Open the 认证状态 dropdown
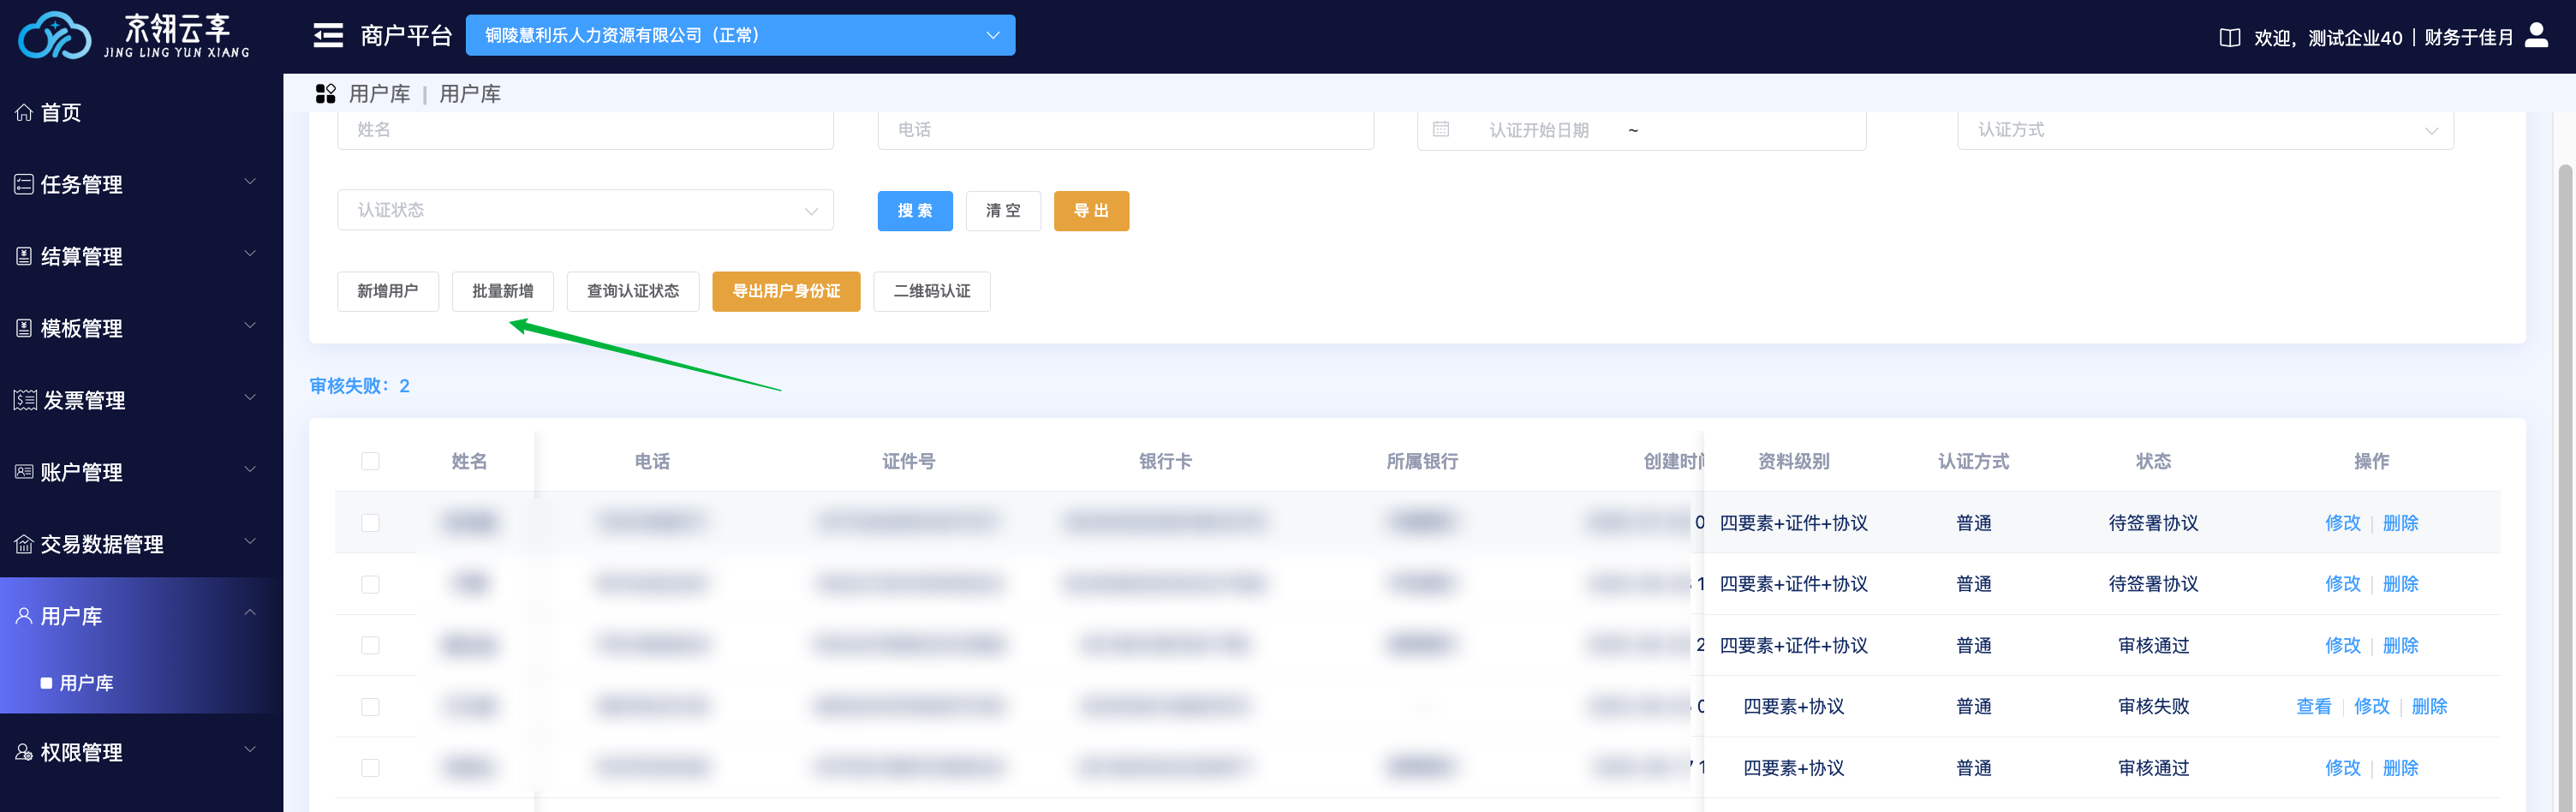Viewport: 2576px width, 812px height. click(x=585, y=211)
